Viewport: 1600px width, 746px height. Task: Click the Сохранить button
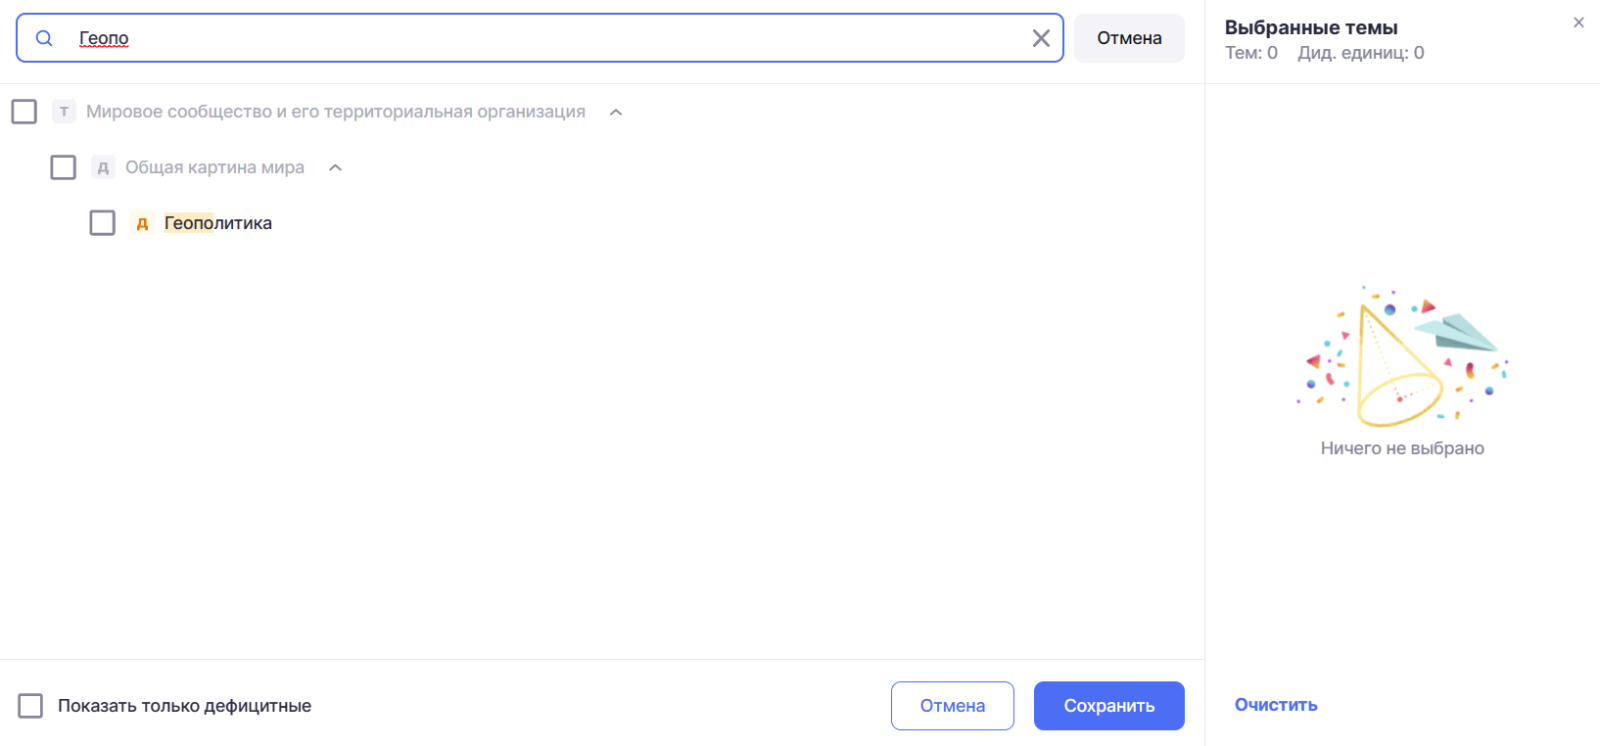[1109, 706]
